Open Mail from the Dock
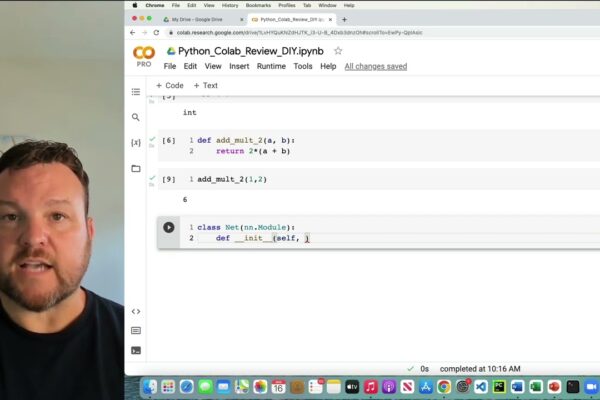This screenshot has height=400, width=600. pos(223,387)
